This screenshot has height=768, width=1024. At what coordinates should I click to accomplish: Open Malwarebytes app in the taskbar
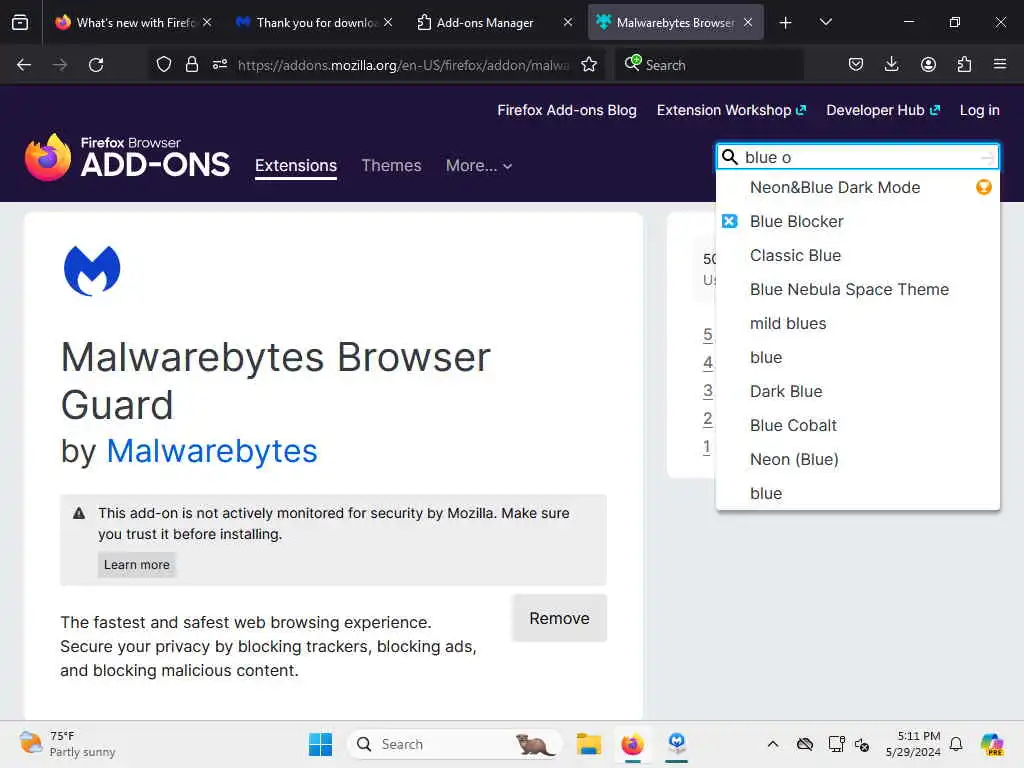pos(677,743)
